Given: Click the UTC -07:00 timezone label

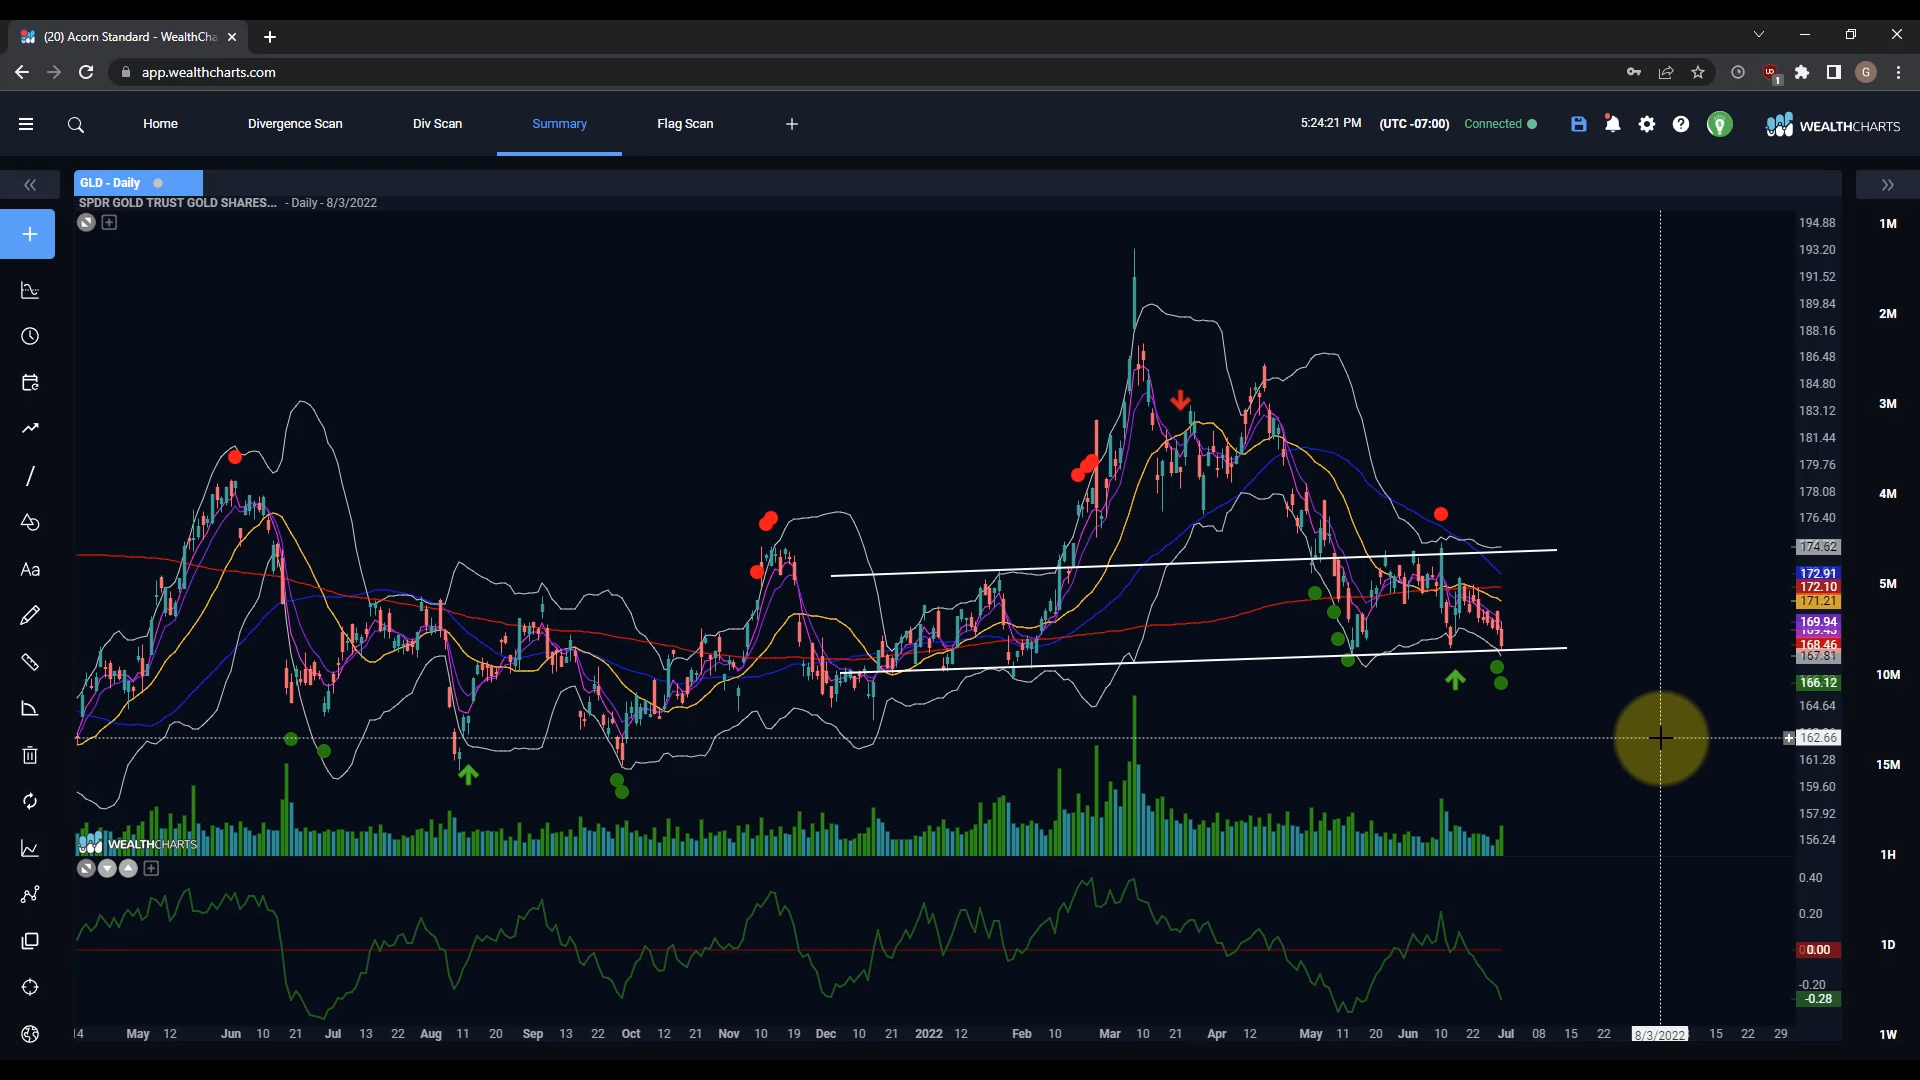Looking at the screenshot, I should tap(1414, 124).
